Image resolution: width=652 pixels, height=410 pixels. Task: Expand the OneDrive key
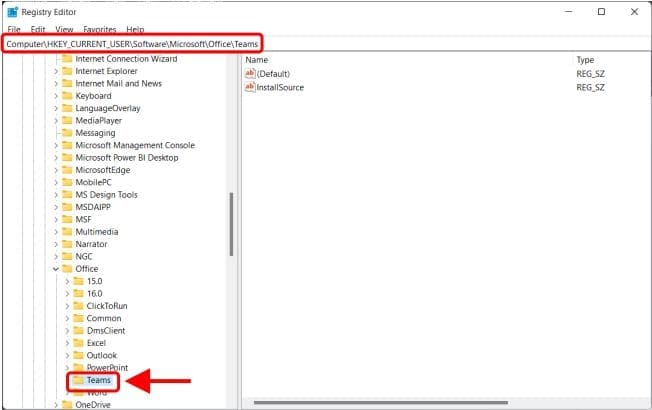point(55,405)
